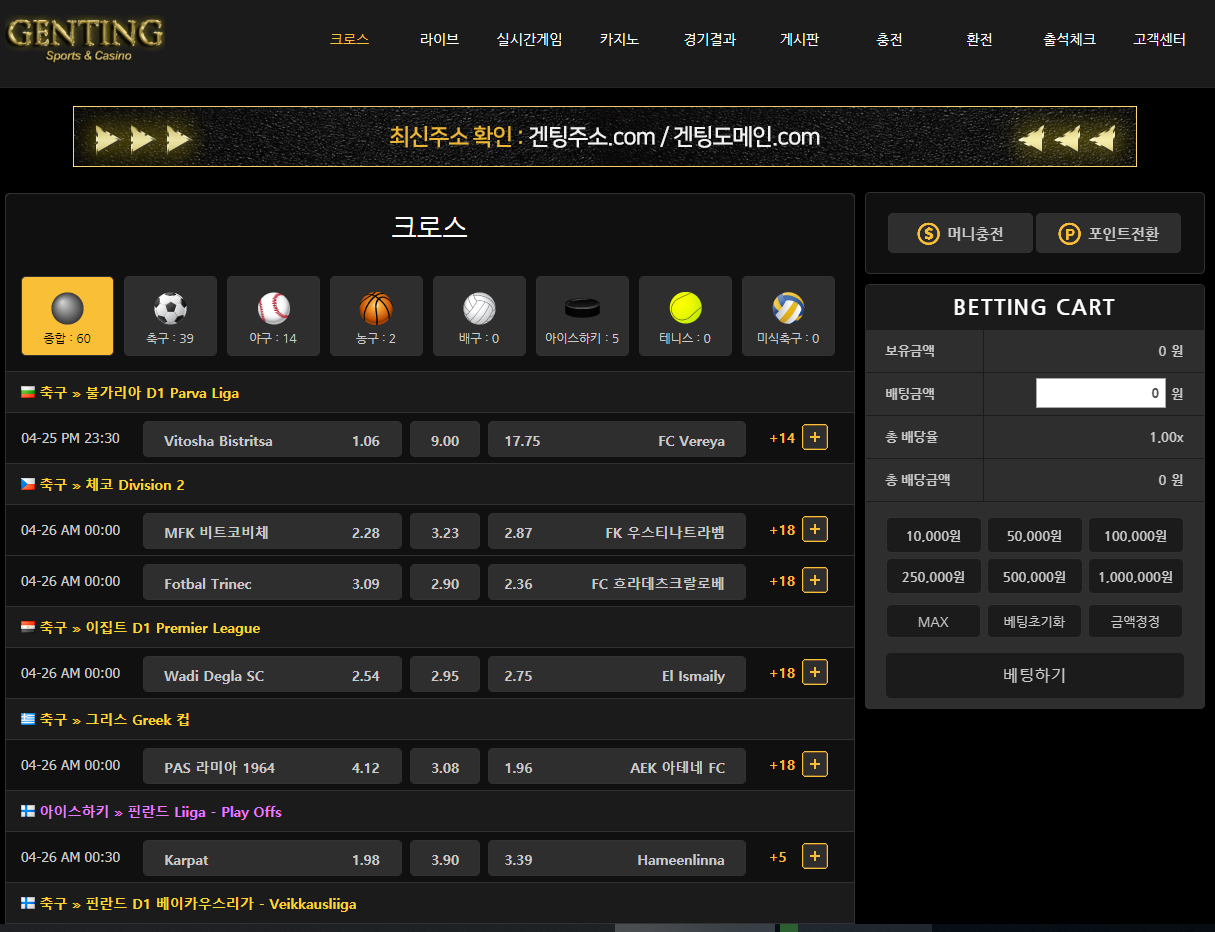Click the GENTING Sports & Casino logo
Viewport: 1215px width, 932px height.
[86, 39]
